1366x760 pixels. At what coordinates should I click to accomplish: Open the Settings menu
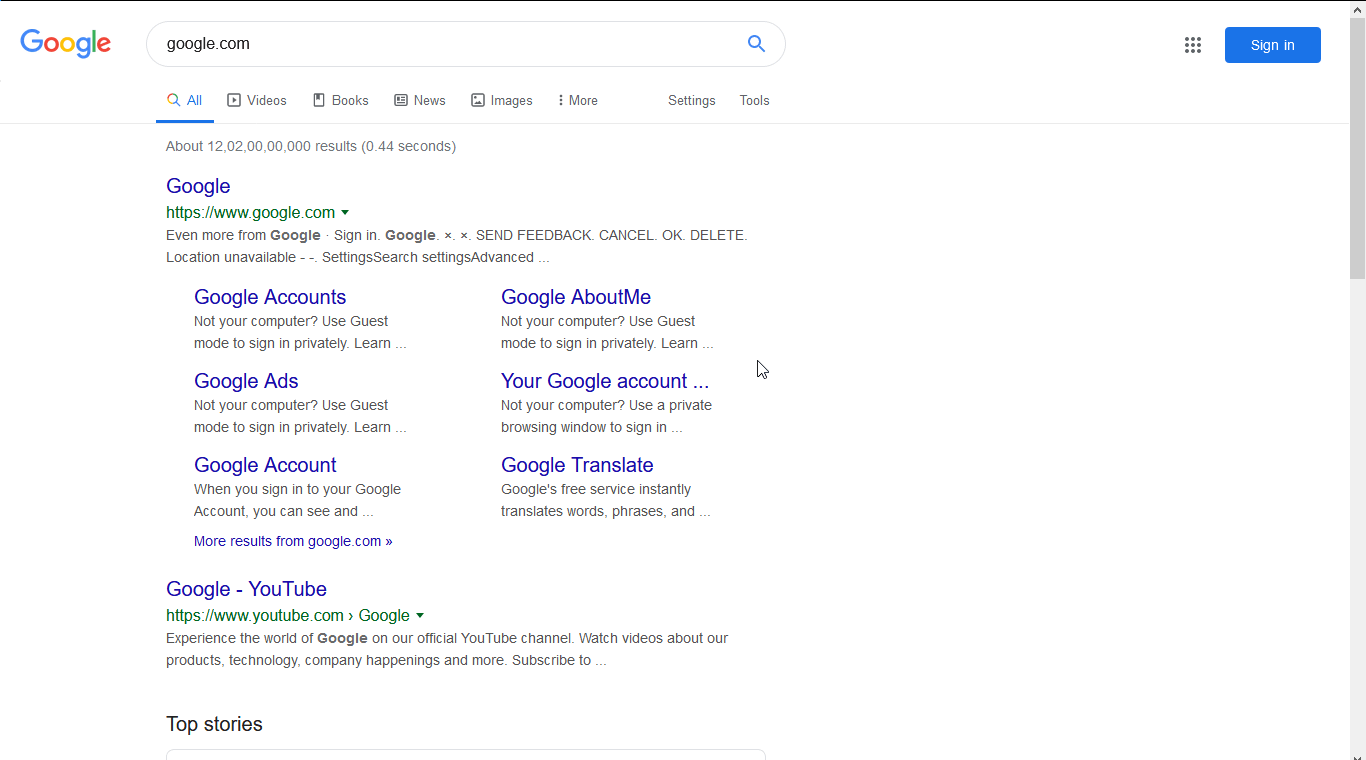tap(692, 100)
